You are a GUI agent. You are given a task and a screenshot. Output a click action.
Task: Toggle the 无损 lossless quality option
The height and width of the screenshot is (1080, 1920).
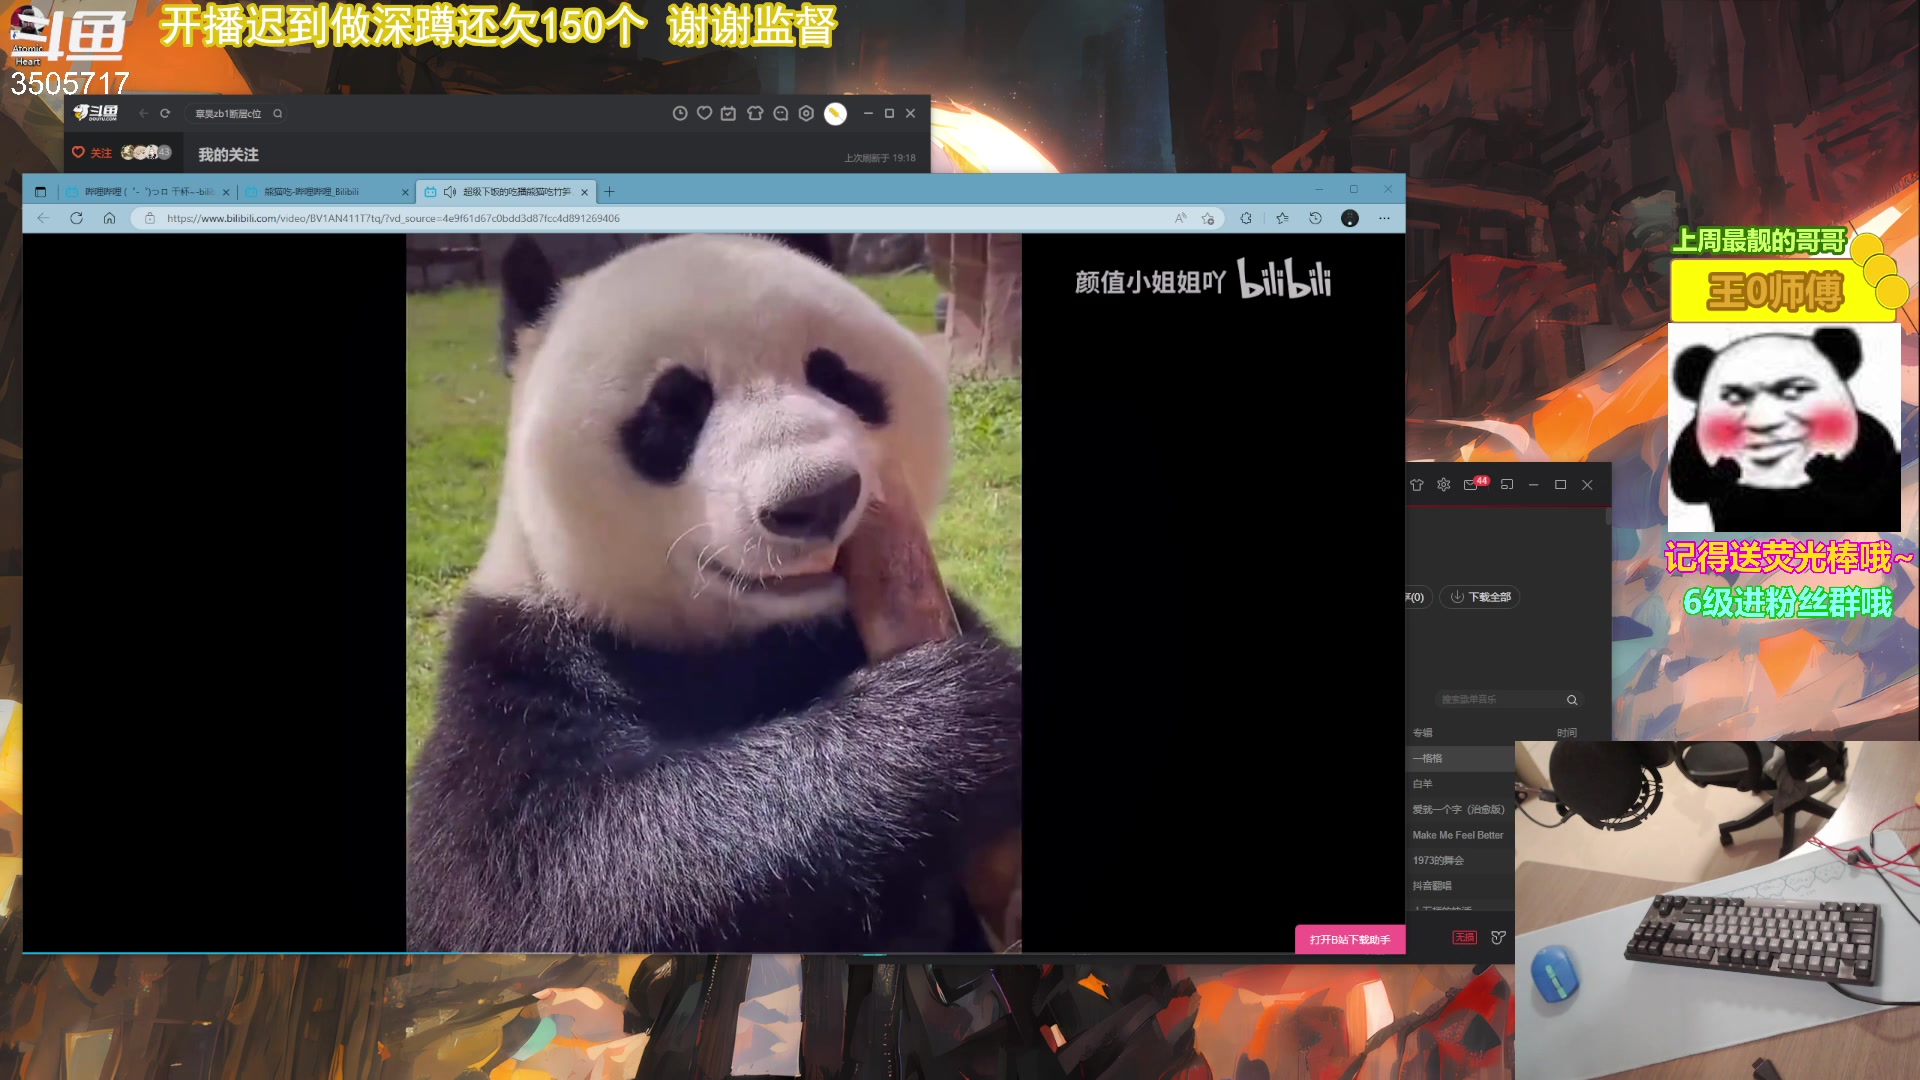point(1464,938)
